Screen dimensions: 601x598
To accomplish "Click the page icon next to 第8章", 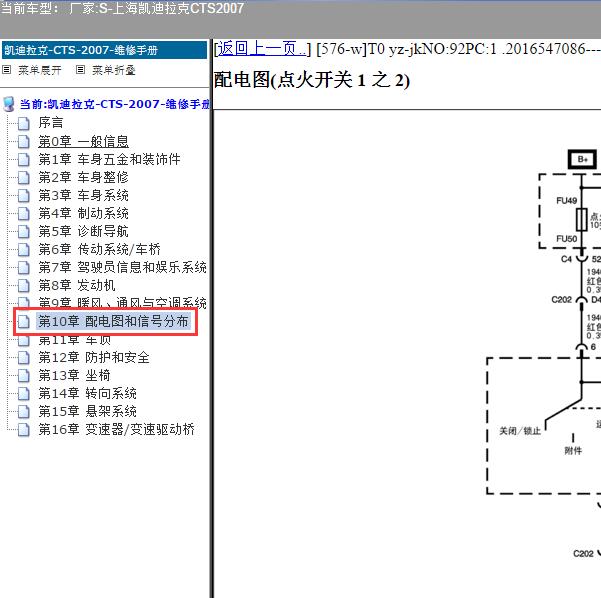I will (24, 286).
